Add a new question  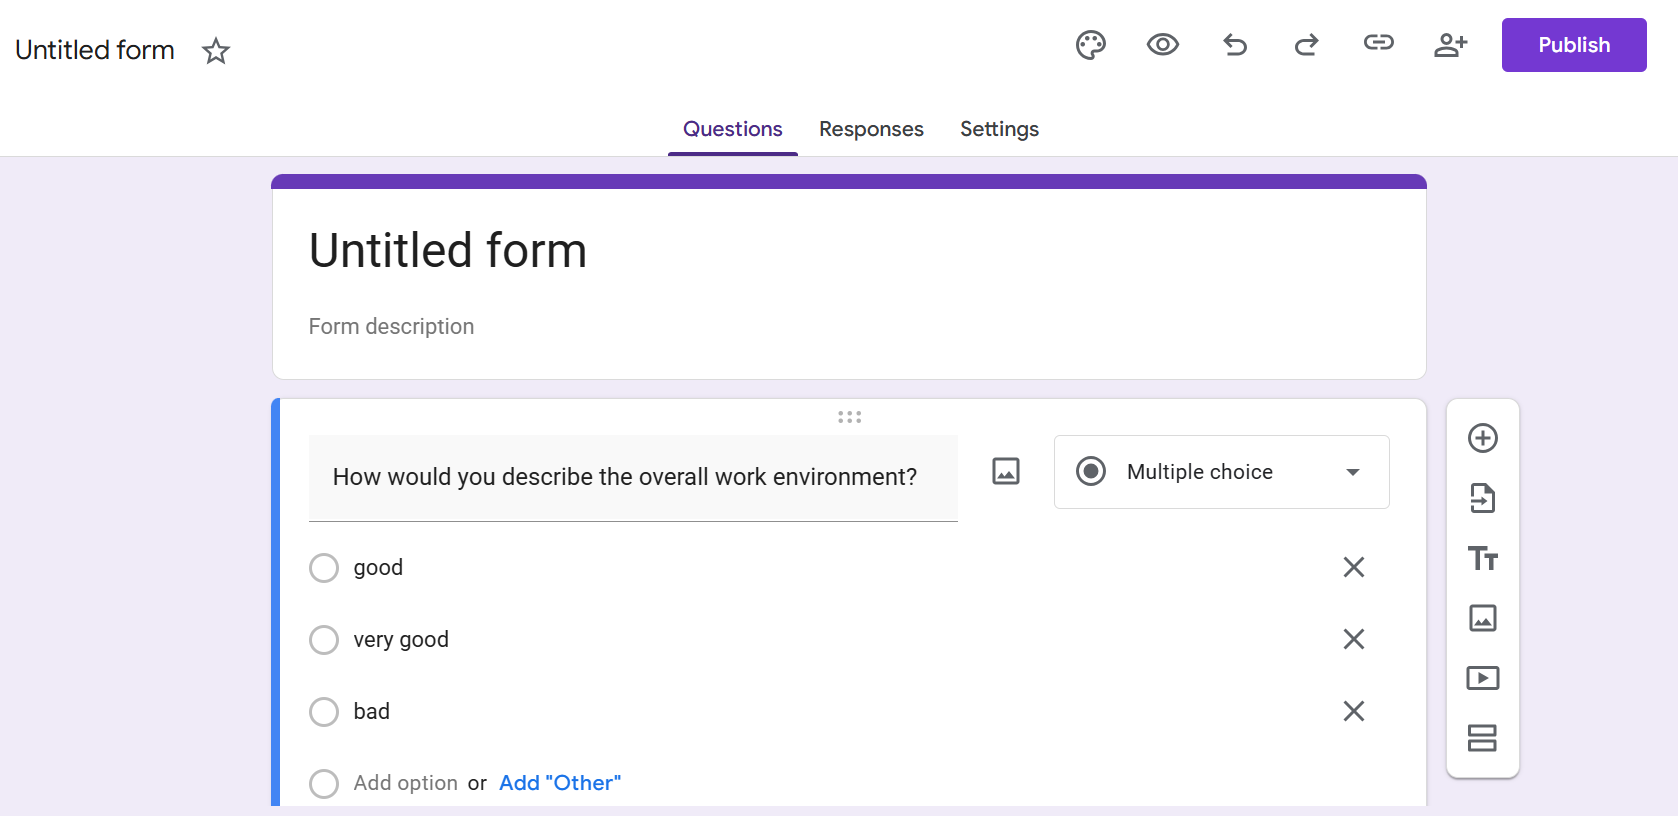(1483, 438)
